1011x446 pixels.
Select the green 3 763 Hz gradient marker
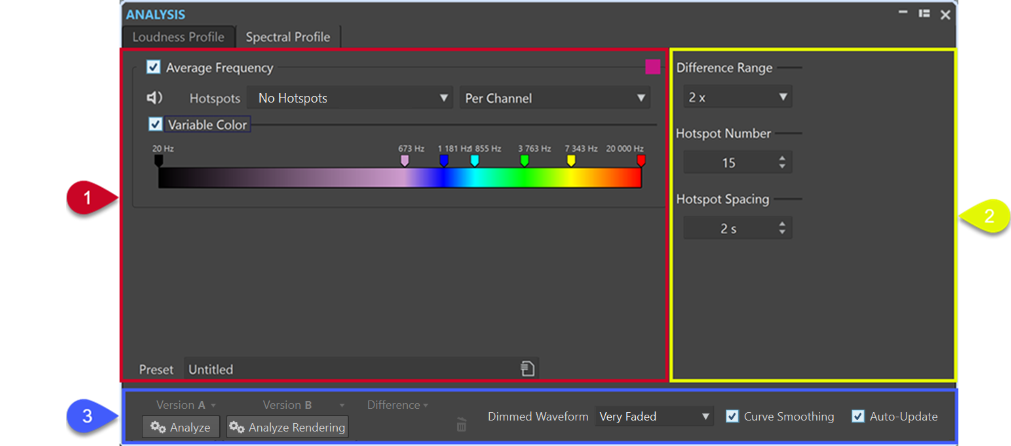(524, 160)
